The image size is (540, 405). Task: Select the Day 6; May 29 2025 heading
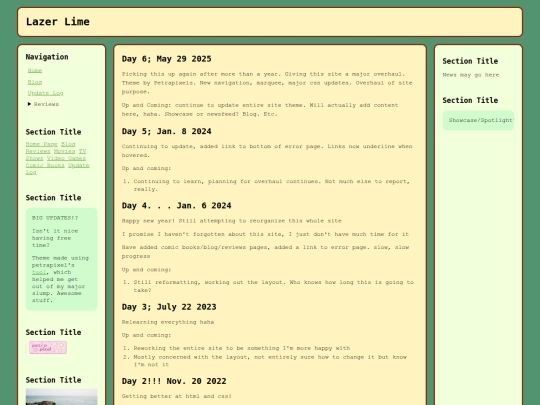coord(167,59)
